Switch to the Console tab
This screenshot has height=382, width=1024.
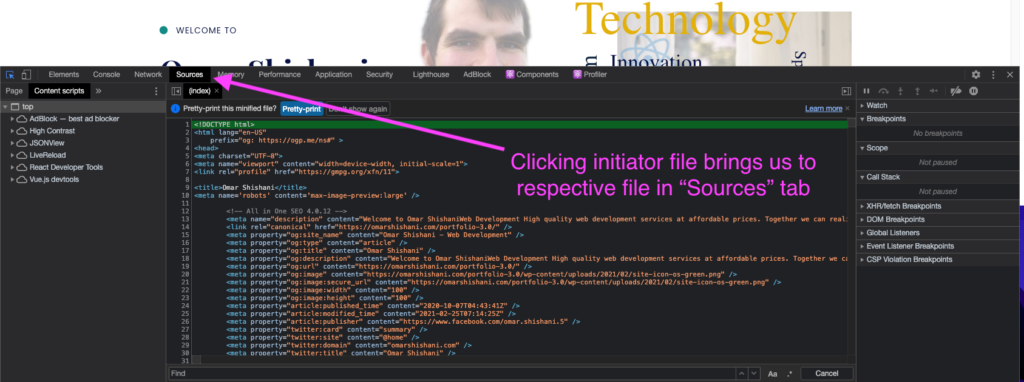point(106,74)
